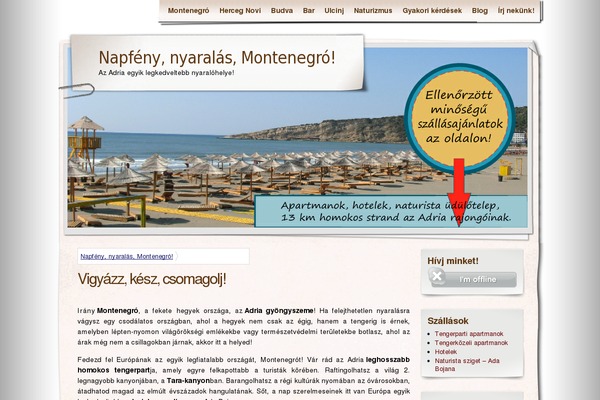This screenshot has height=400, width=600.
Task: Open the Hotelek accommodation link
Action: (x=446, y=352)
